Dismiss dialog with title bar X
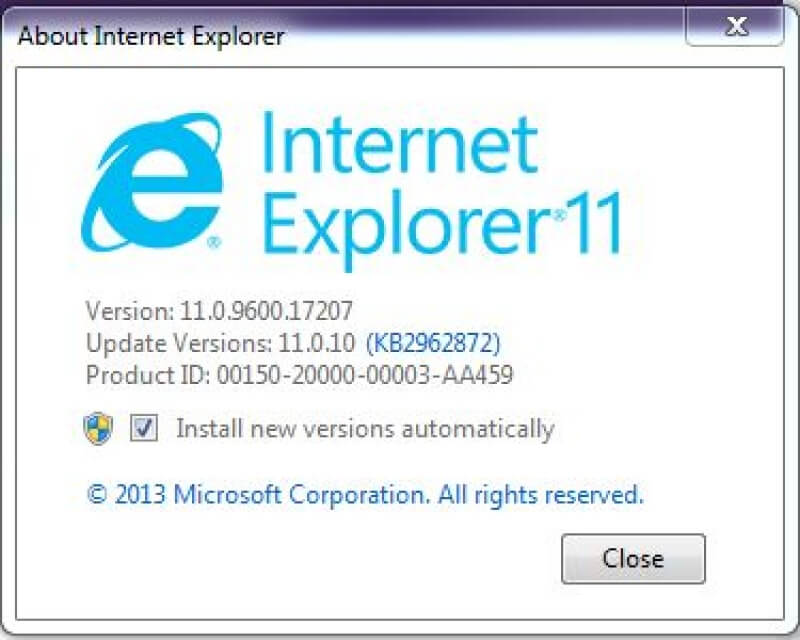800x640 pixels. tap(735, 27)
